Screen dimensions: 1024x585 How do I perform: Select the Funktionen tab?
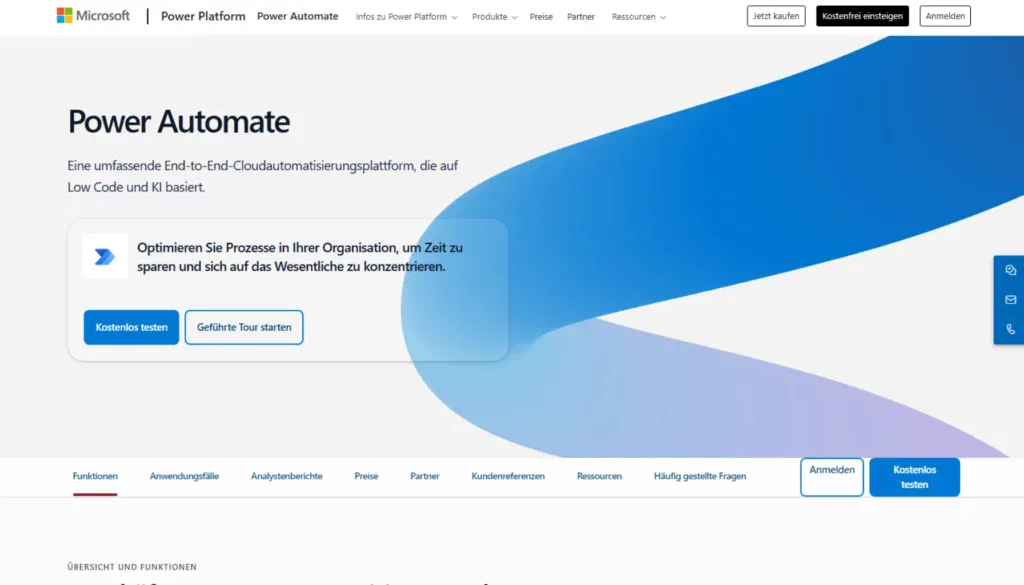tap(95, 476)
